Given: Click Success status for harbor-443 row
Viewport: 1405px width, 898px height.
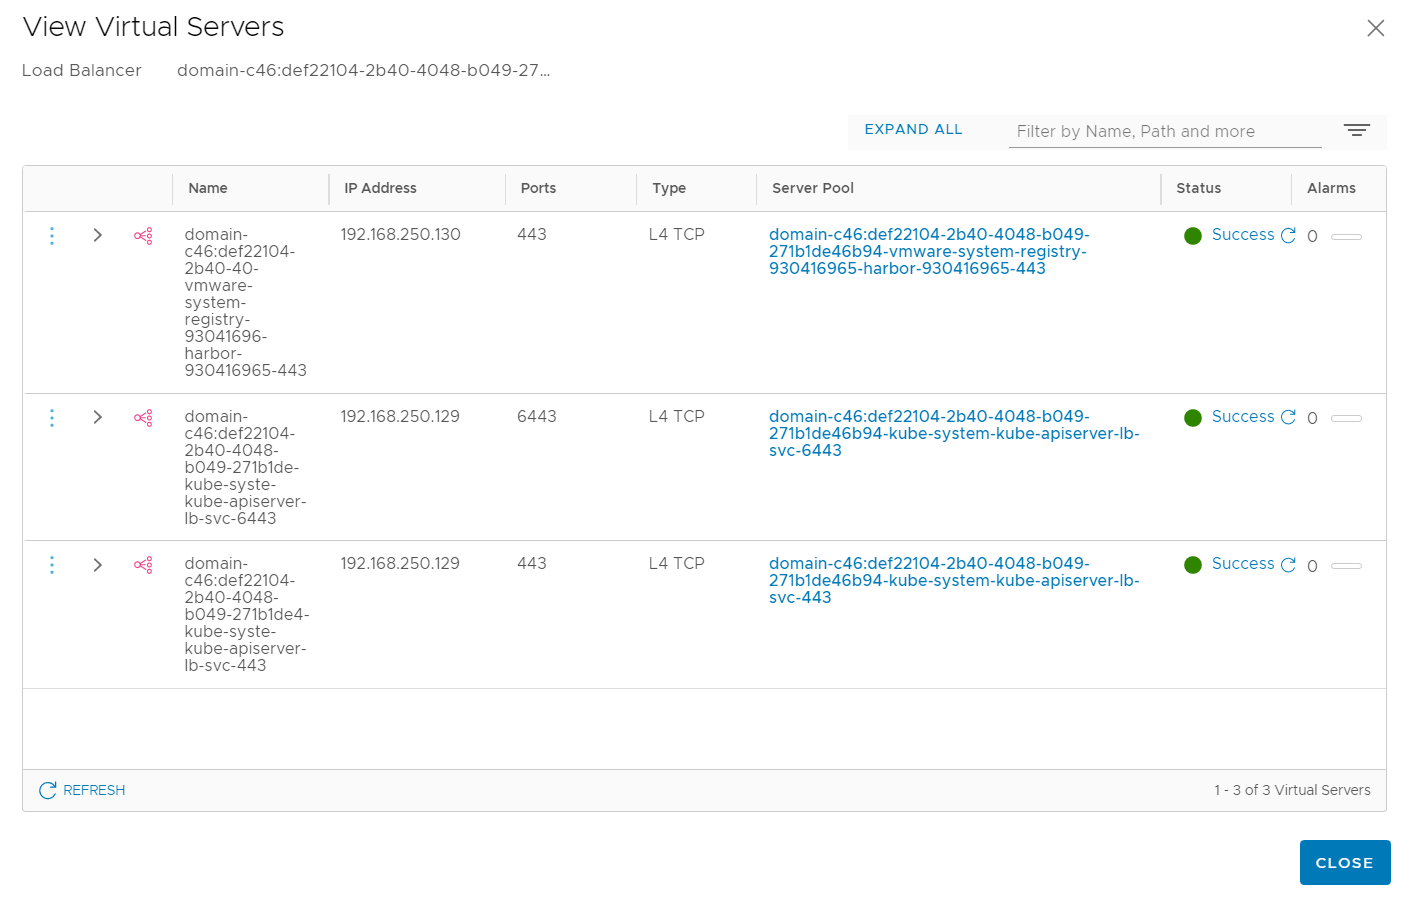Looking at the screenshot, I should tap(1243, 235).
